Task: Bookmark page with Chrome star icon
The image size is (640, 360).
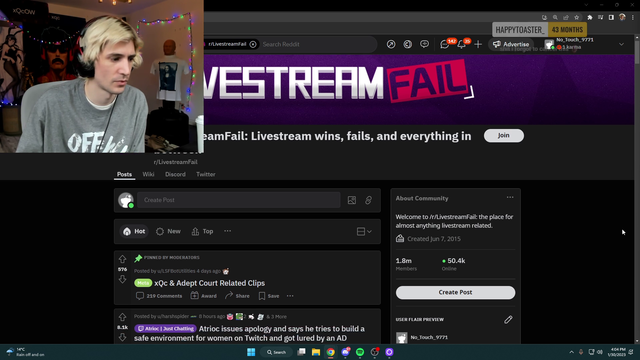Action: coord(577,17)
